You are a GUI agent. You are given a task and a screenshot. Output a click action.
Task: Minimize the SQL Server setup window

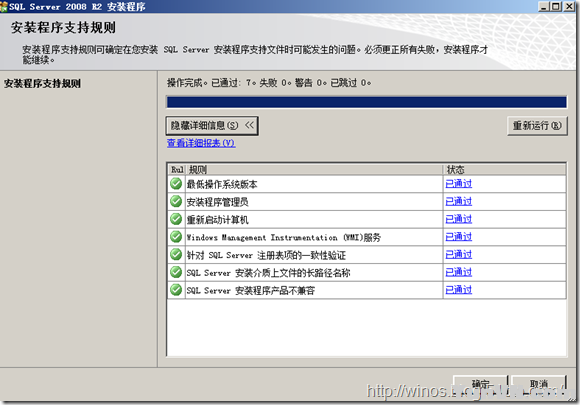(544, 6)
